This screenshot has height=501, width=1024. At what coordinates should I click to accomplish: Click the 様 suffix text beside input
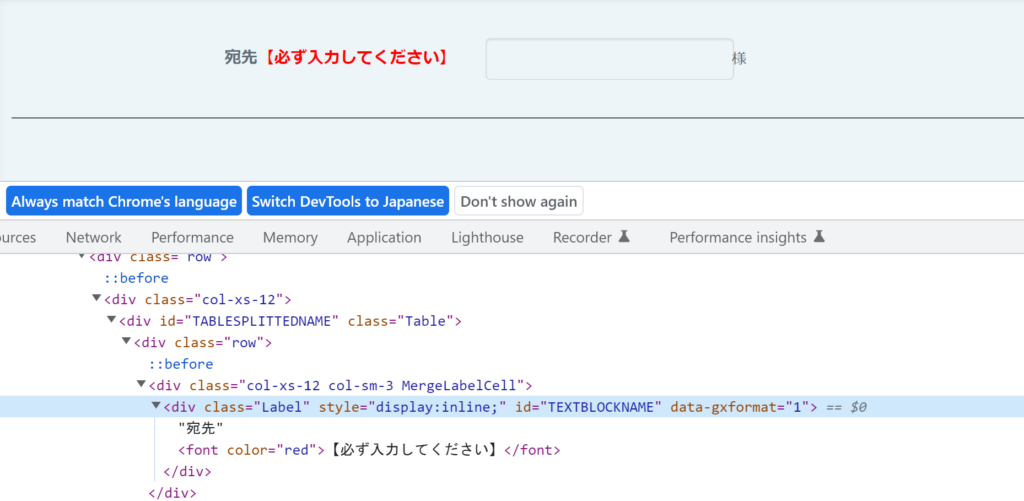(739, 58)
